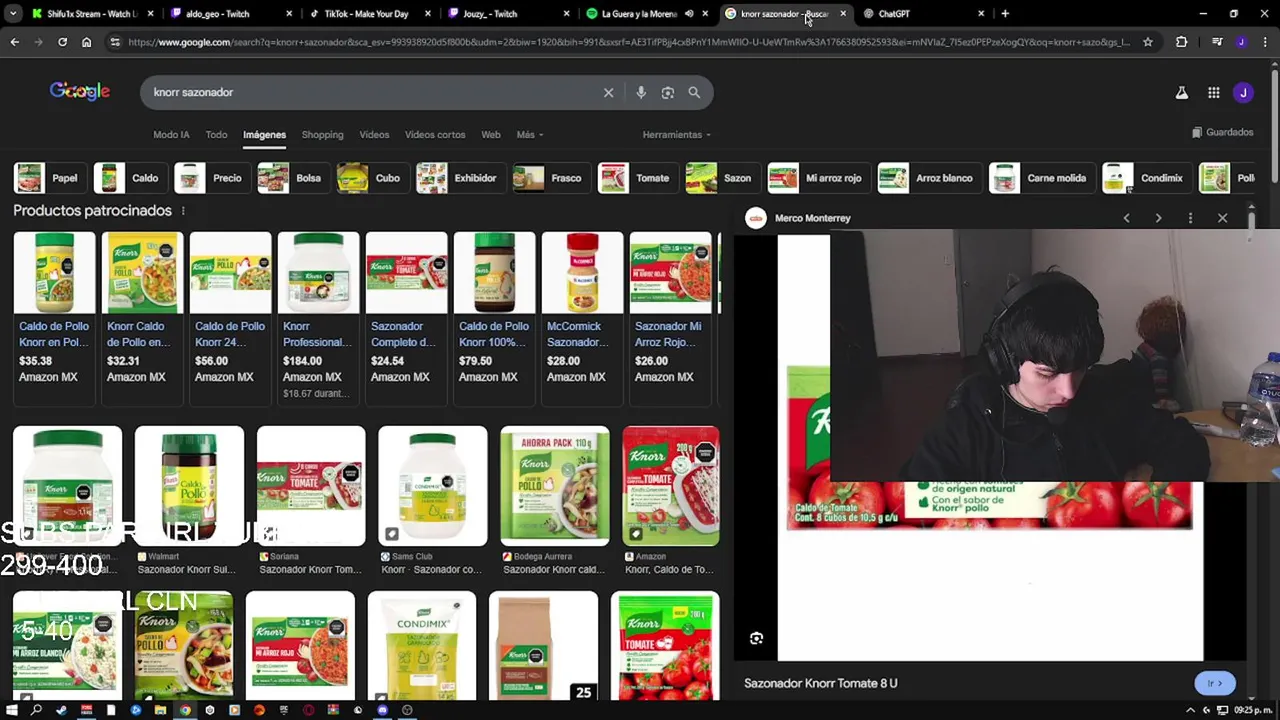
Task: Open the Google account avatar
Action: pos(1243,93)
